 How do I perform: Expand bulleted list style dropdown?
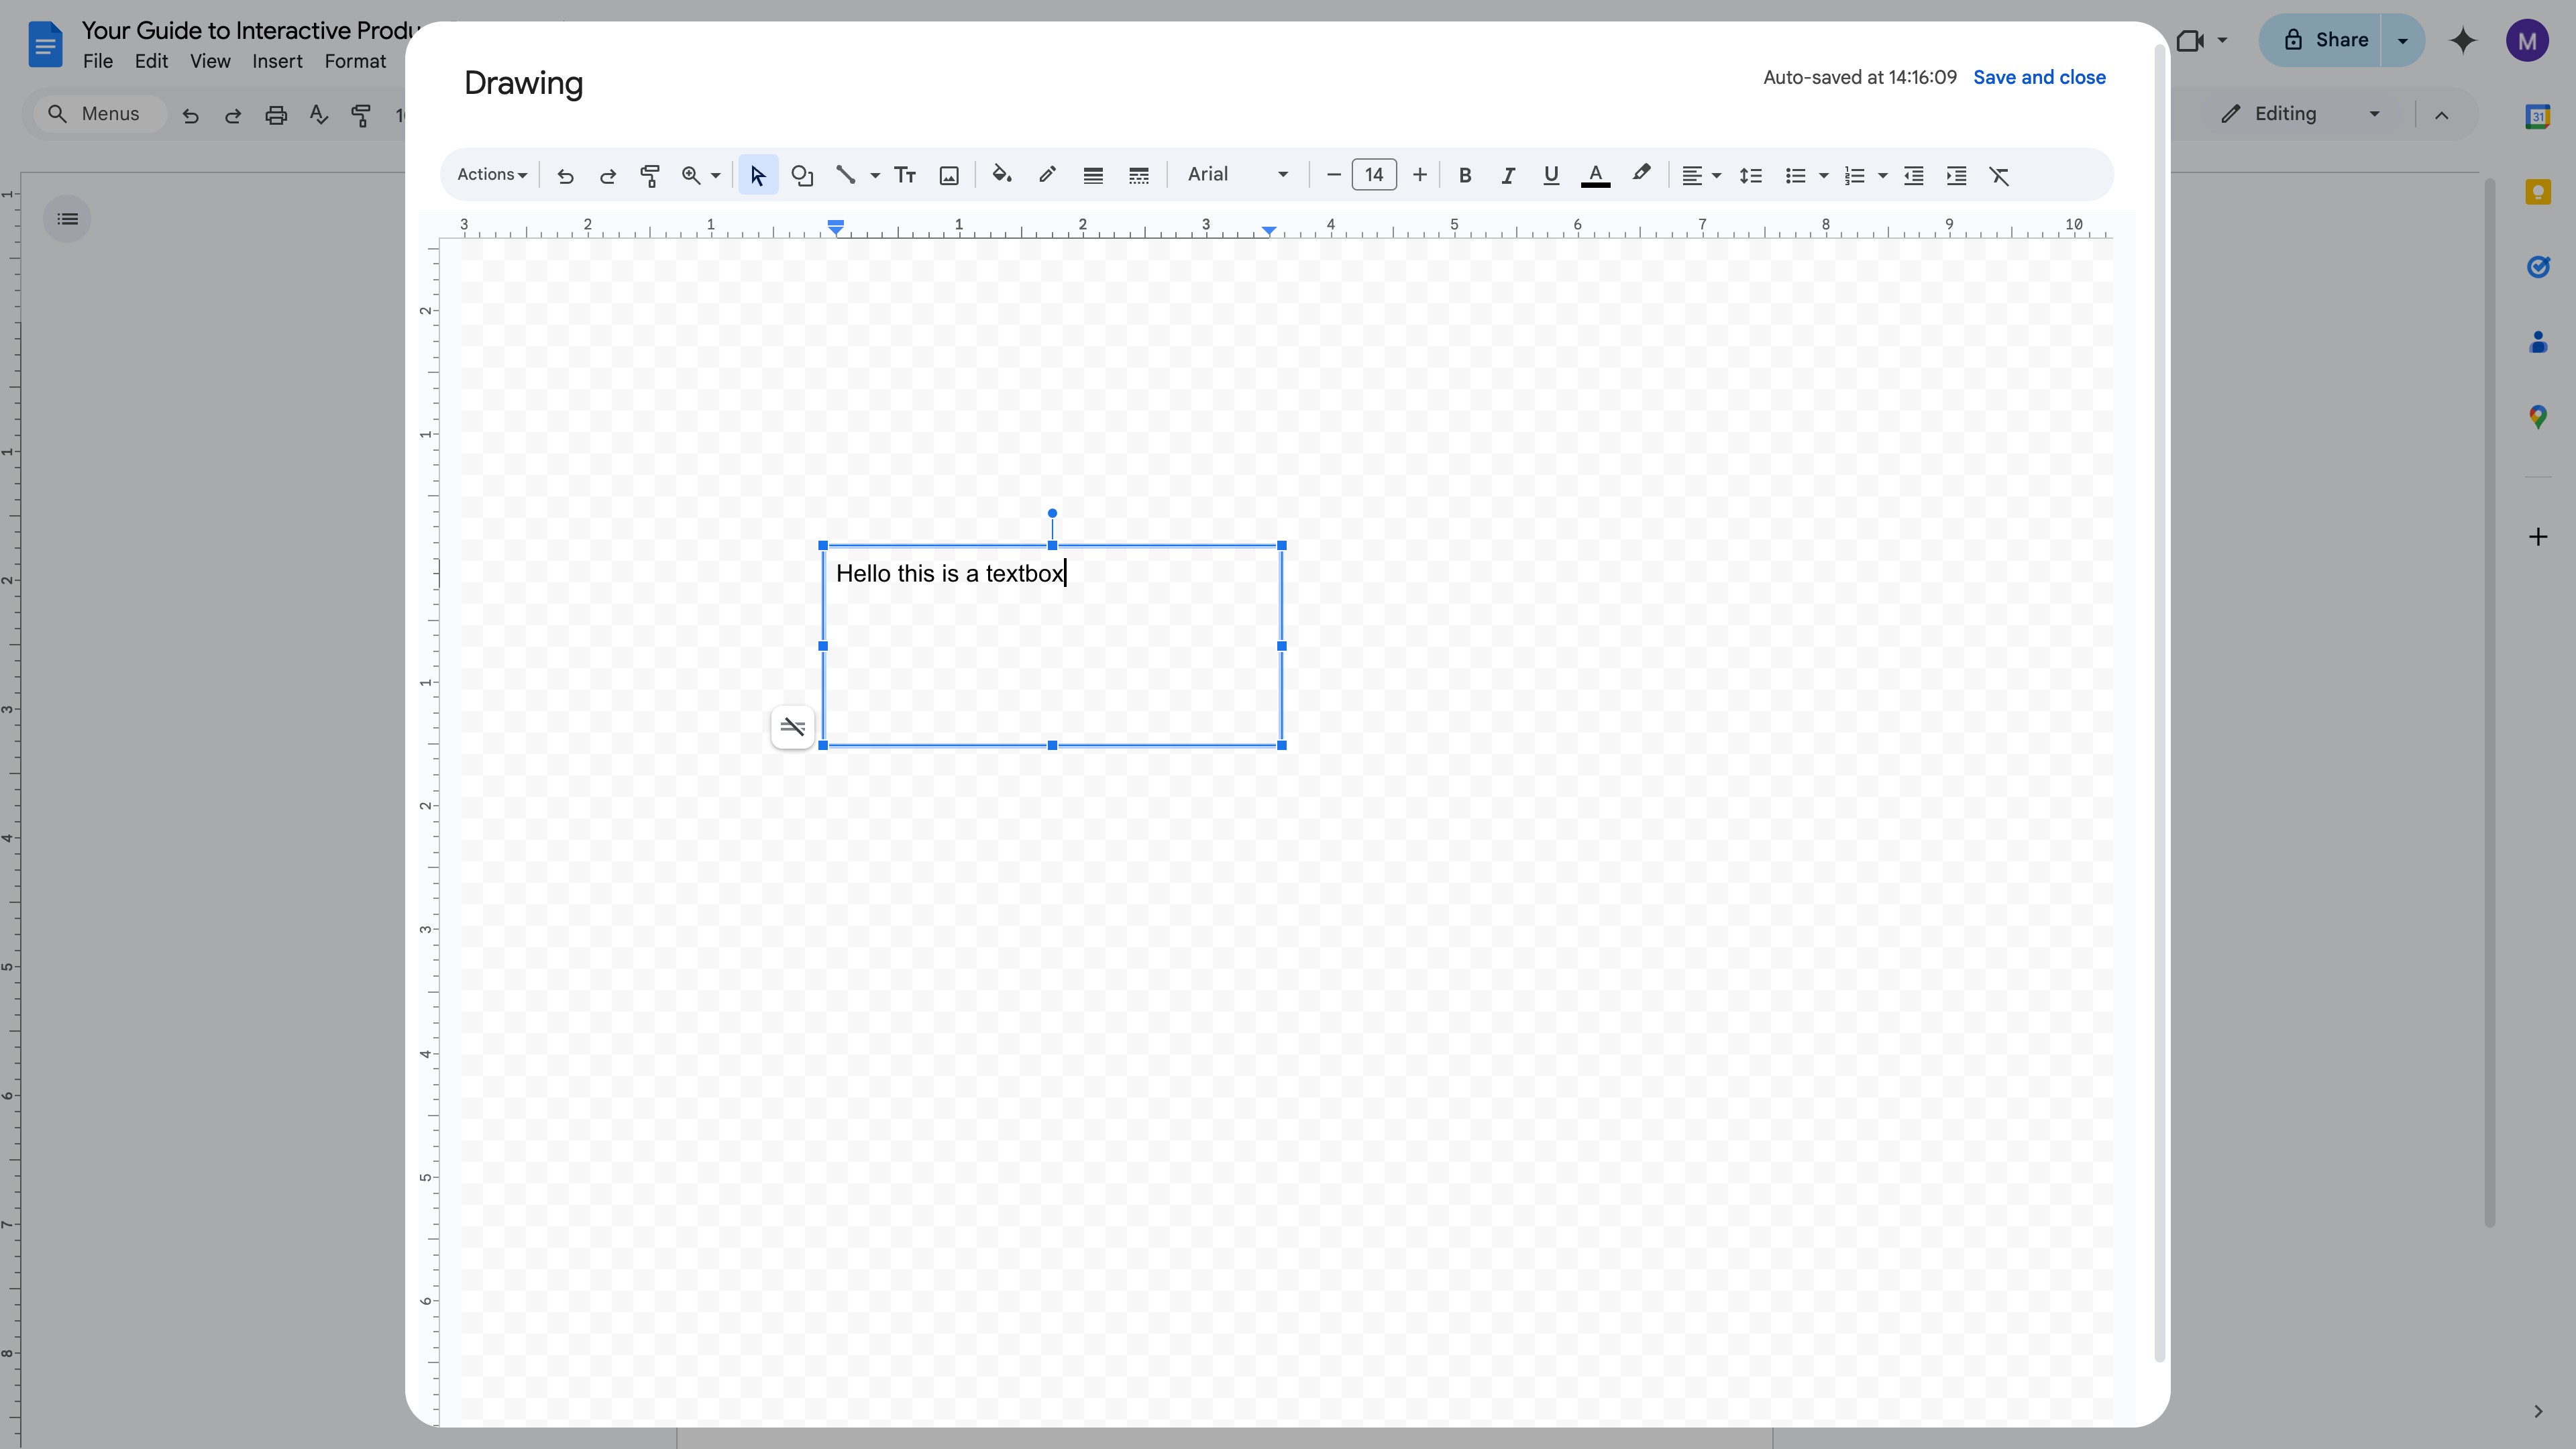(x=1823, y=176)
